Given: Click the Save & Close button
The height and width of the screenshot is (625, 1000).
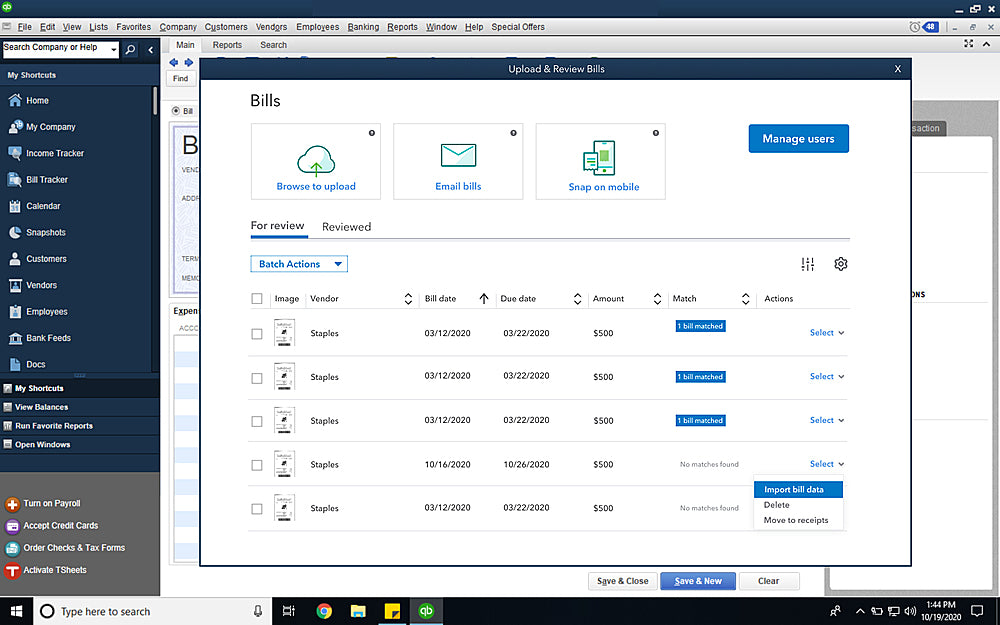Looking at the screenshot, I should 622,581.
